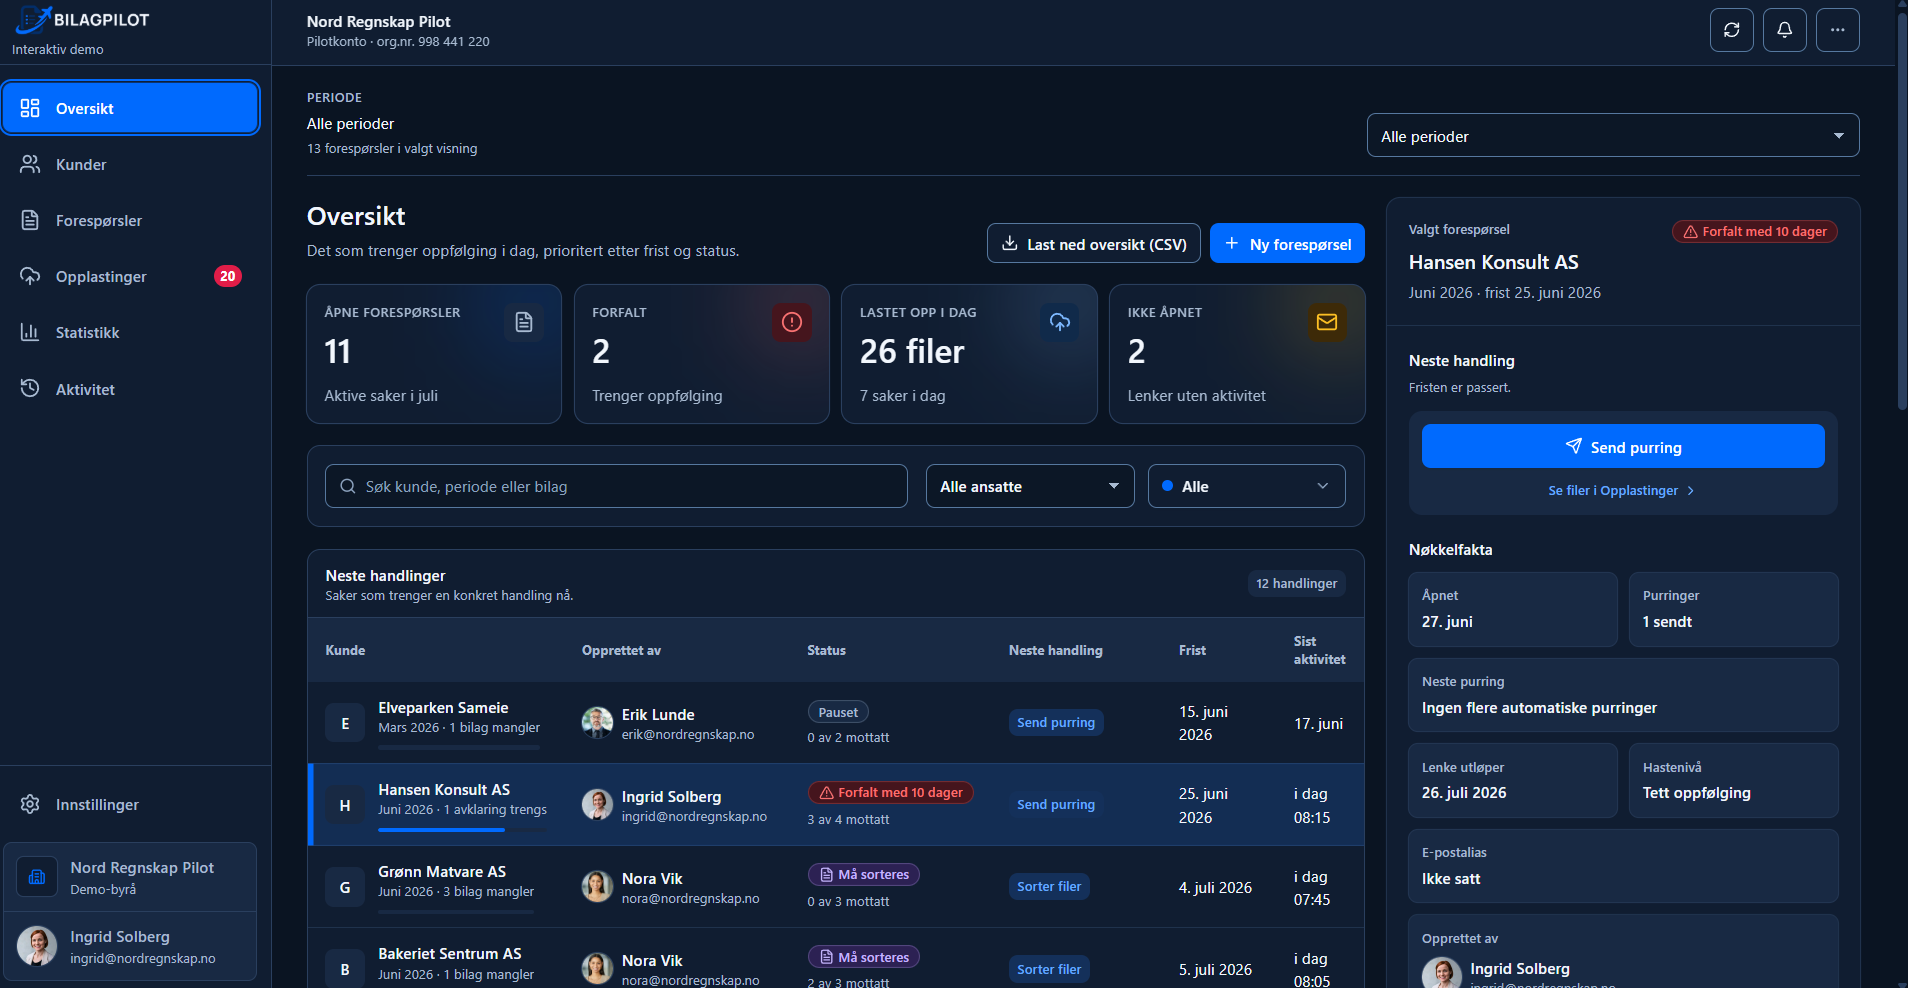Sort by the Frist column header

pos(1192,650)
